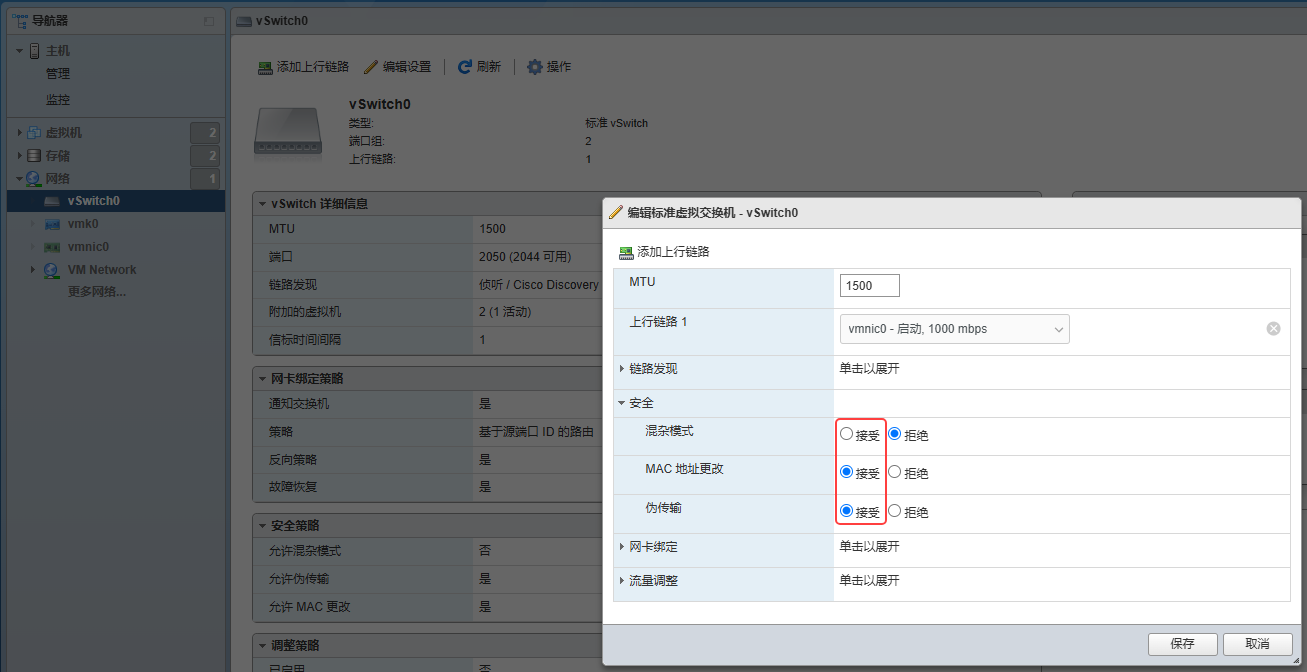
Task: Set 混杂模式 to 拒绝
Action: pyautogui.click(x=895, y=435)
